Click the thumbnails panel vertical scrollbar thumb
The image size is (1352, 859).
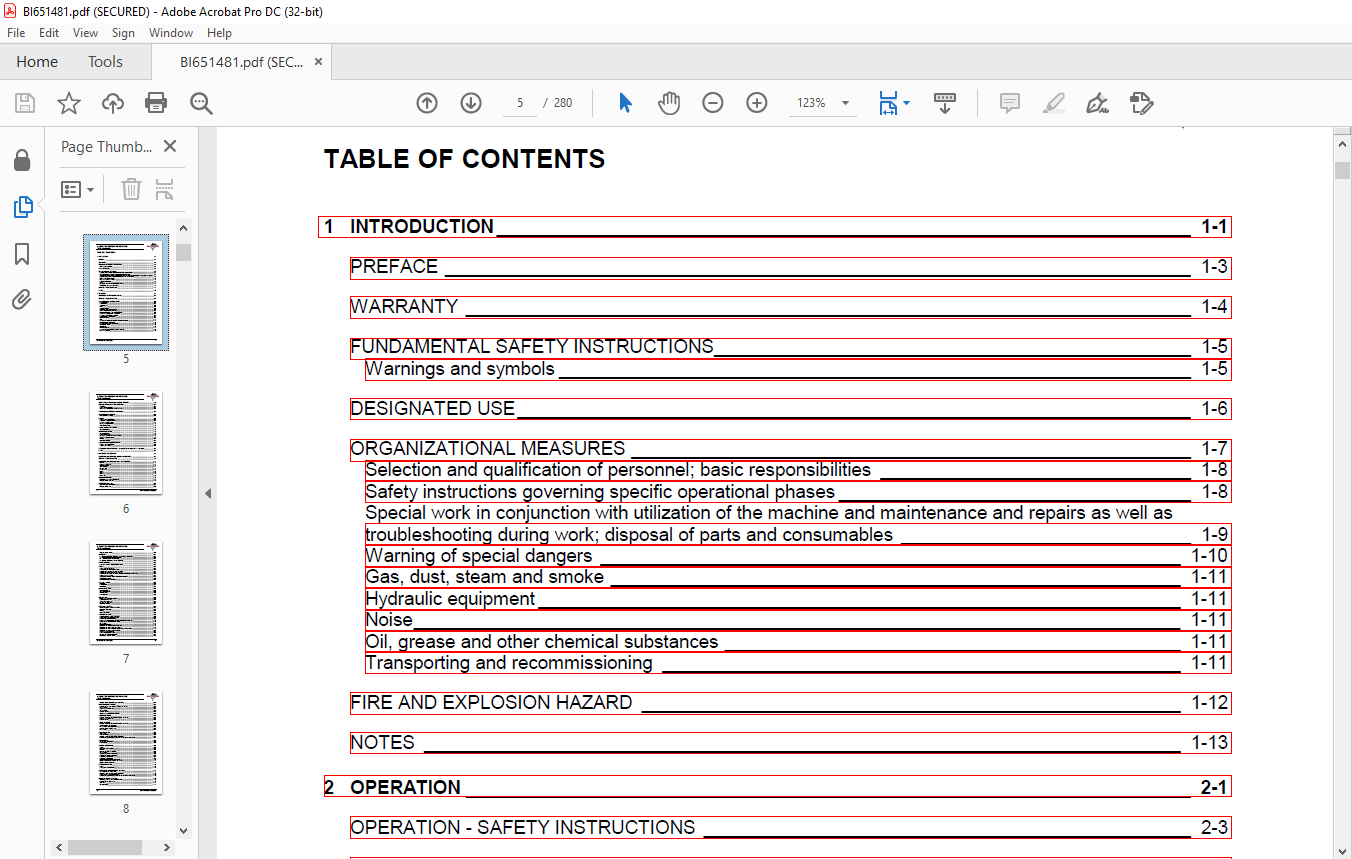[x=183, y=252]
